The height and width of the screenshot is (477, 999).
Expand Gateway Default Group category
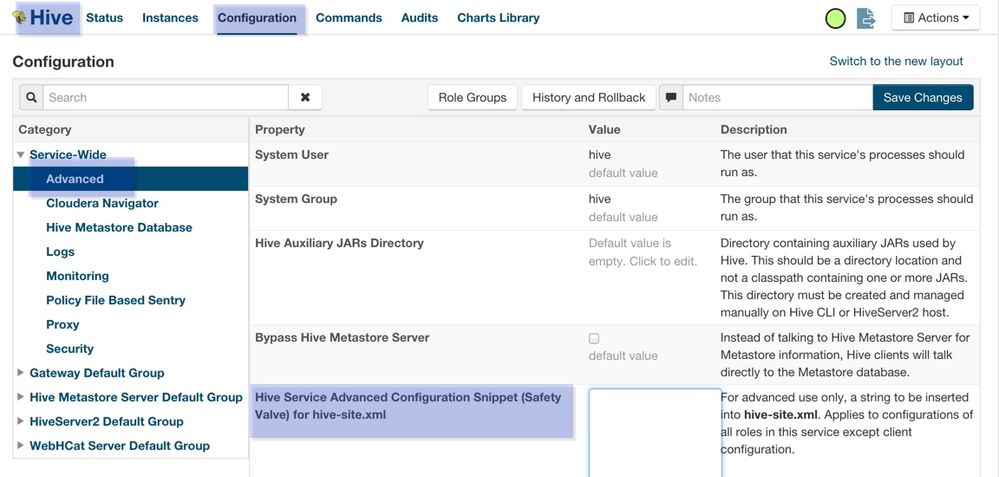point(21,373)
